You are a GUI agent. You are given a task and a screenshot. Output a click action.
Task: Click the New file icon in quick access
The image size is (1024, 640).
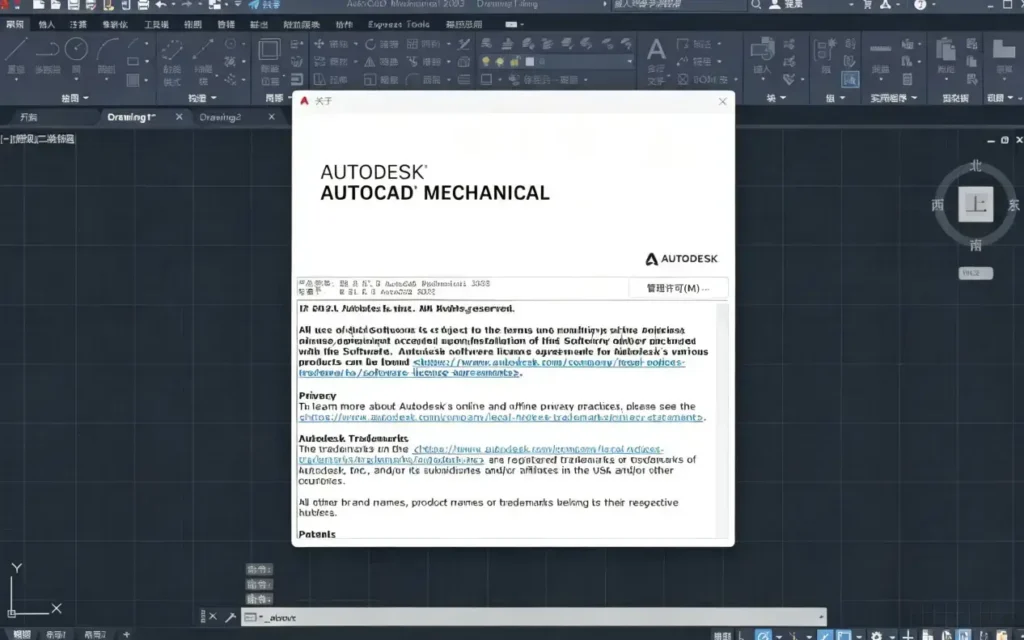[39, 5]
